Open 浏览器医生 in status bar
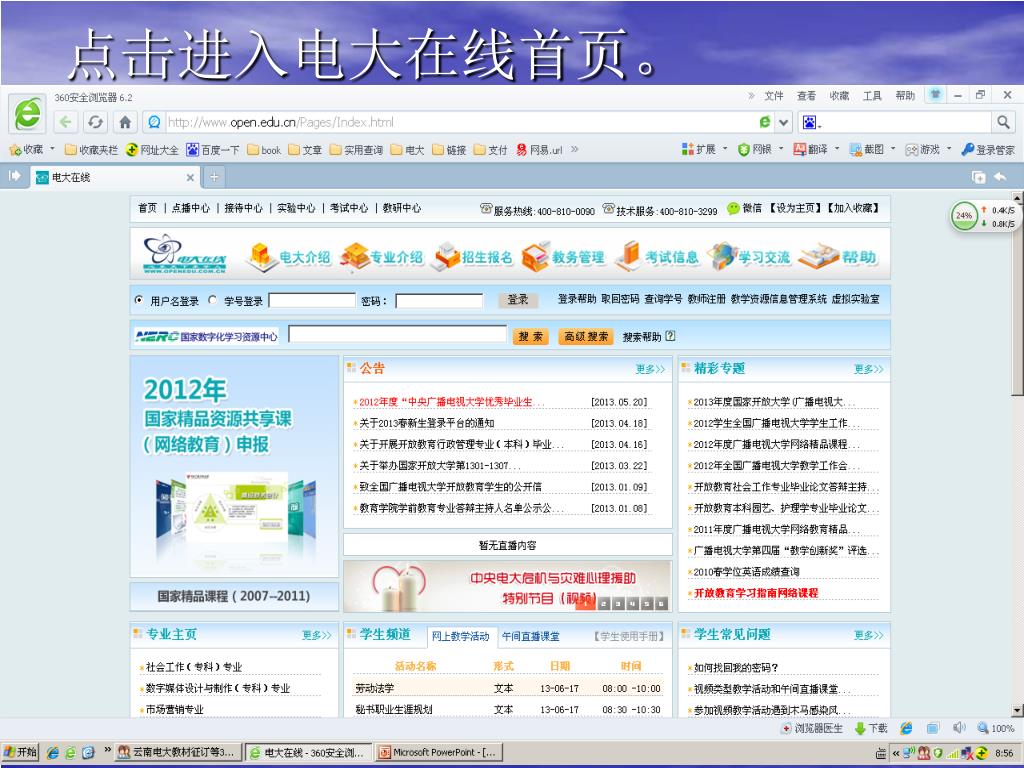The image size is (1024, 768). (x=812, y=728)
